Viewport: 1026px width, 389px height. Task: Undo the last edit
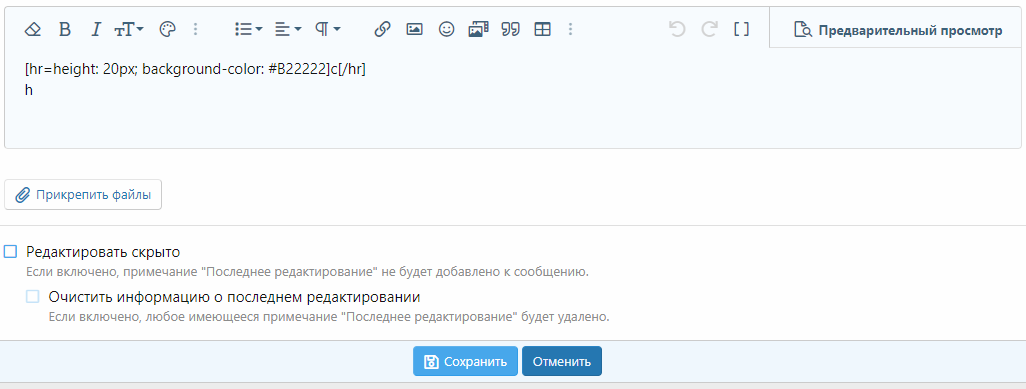pyautogui.click(x=677, y=29)
